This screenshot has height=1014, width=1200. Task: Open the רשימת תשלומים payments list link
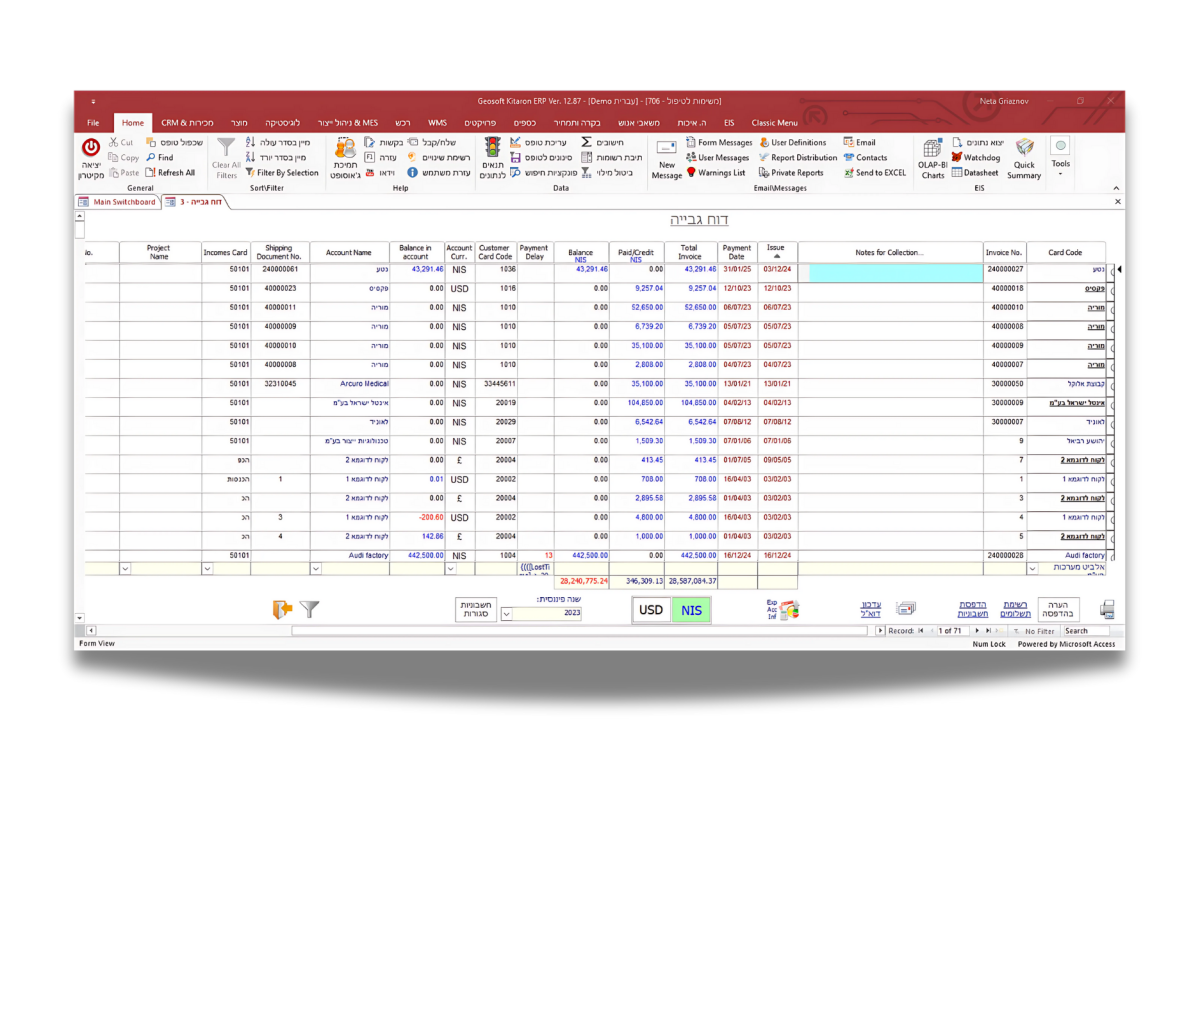(x=1015, y=609)
